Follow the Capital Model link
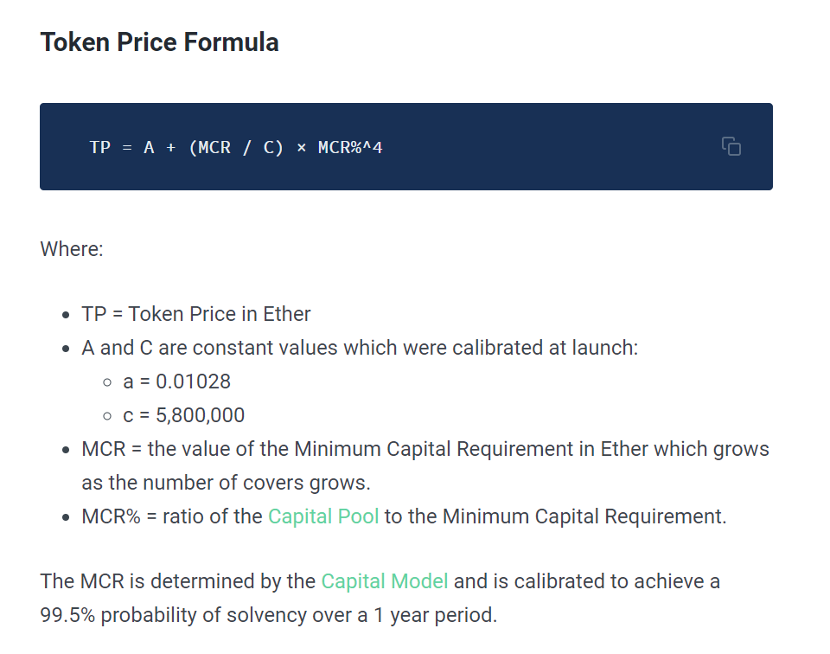 [385, 582]
